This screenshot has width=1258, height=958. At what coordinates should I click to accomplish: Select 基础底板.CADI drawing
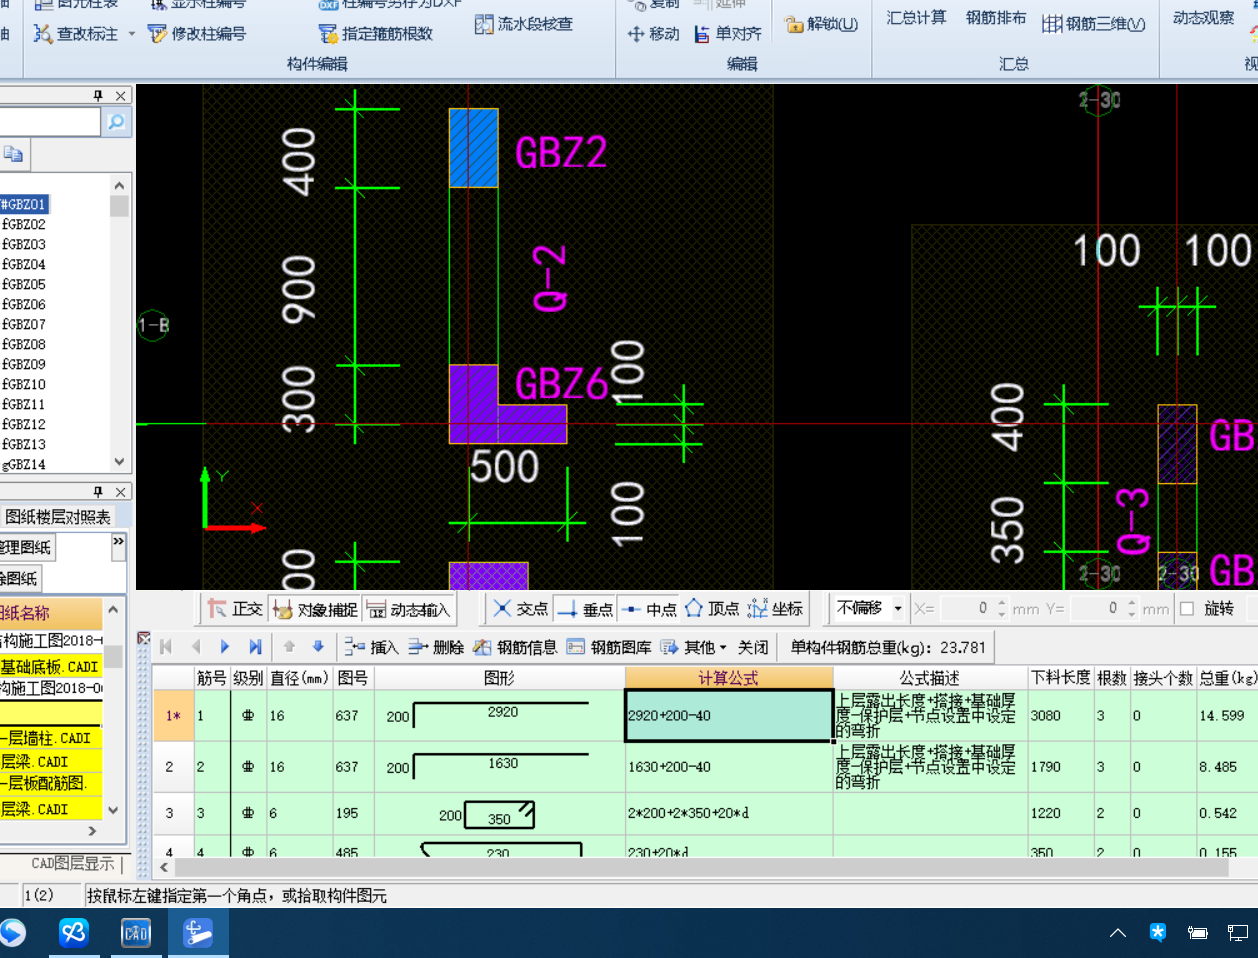point(50,666)
